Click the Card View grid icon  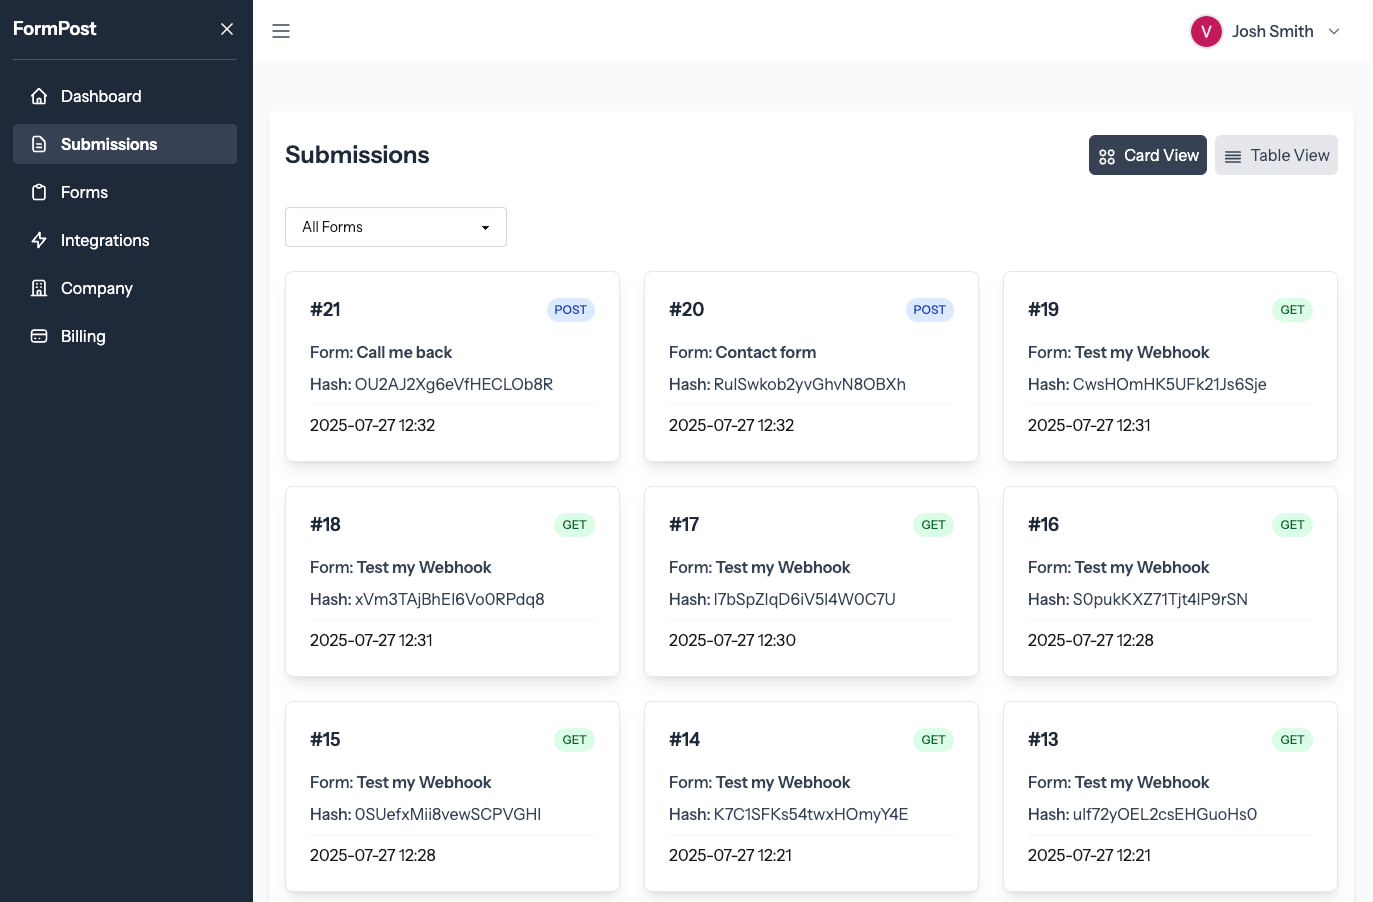coord(1106,156)
